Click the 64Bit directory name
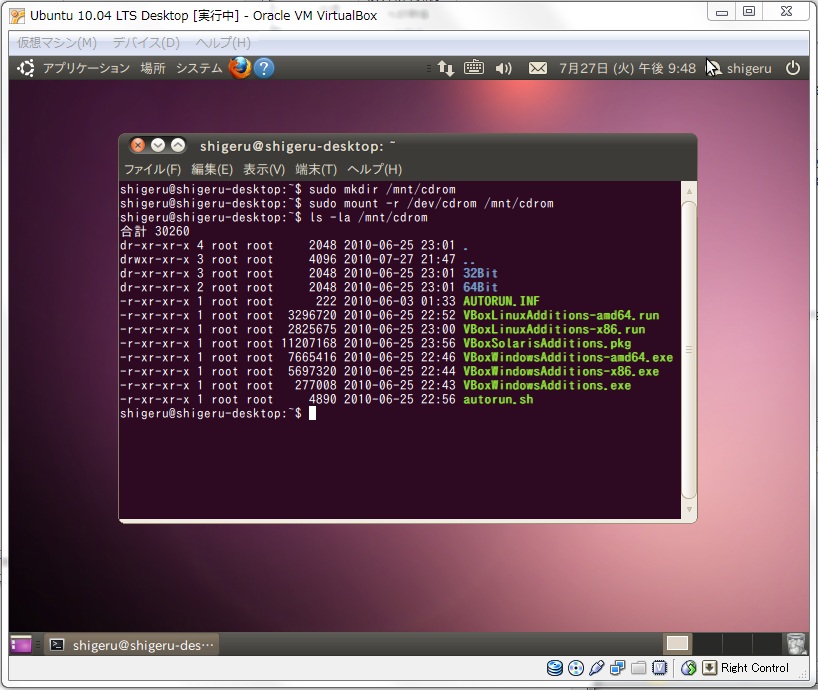Image resolution: width=818 pixels, height=690 pixels. tap(480, 287)
